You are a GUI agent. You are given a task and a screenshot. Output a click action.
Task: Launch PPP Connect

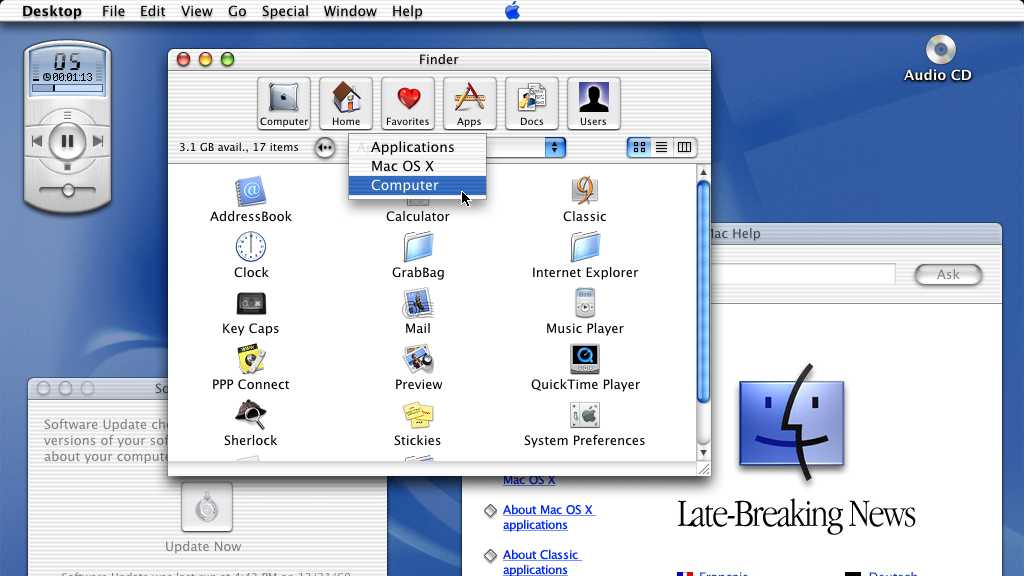pyautogui.click(x=251, y=360)
